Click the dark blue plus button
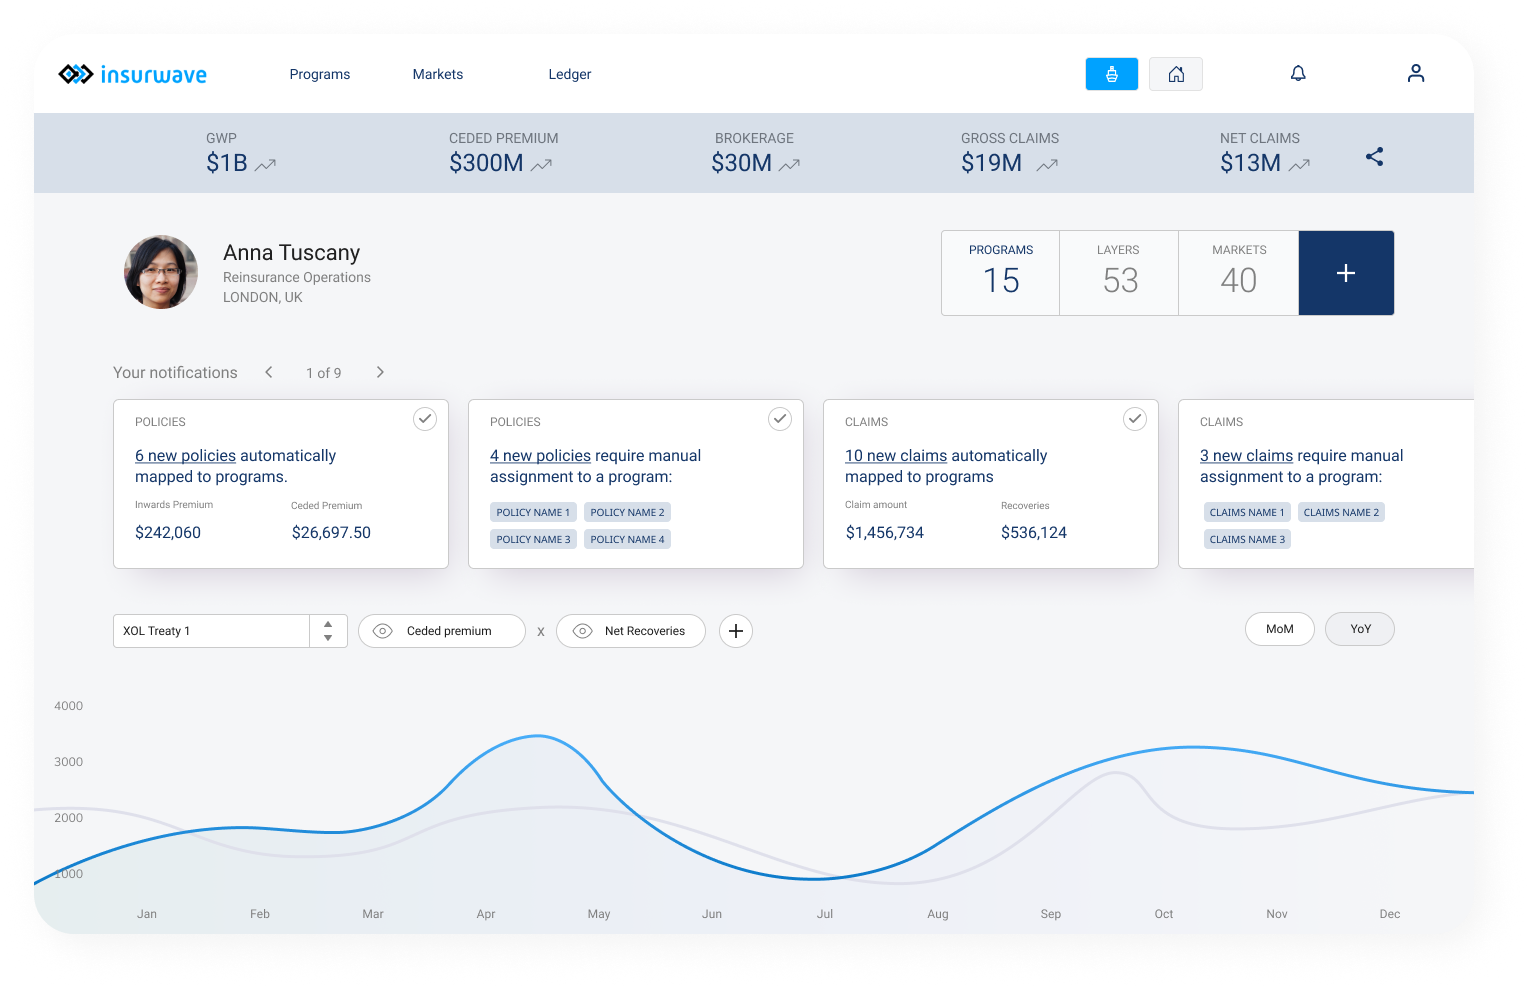 pos(1346,273)
